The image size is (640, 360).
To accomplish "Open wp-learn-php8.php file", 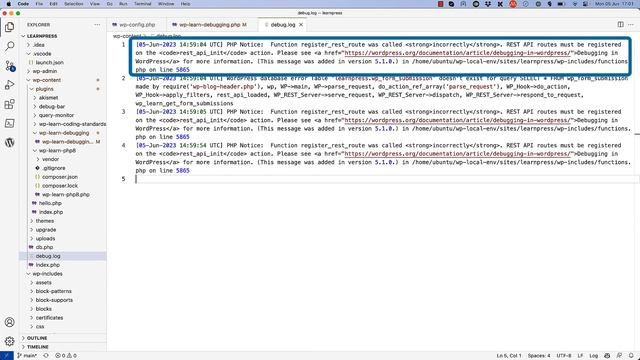I will (65, 195).
